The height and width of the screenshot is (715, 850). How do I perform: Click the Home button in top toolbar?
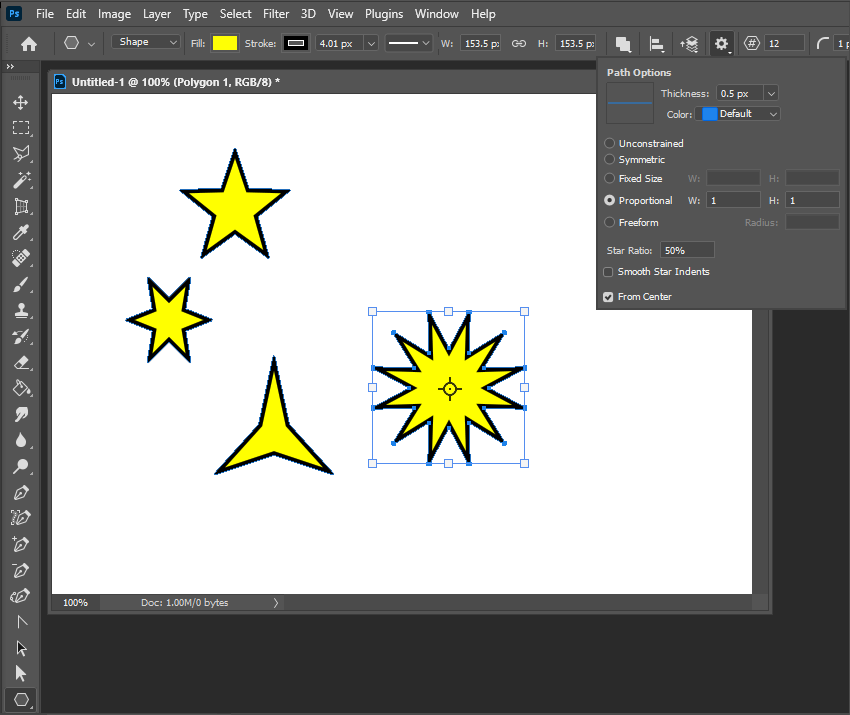[x=27, y=43]
